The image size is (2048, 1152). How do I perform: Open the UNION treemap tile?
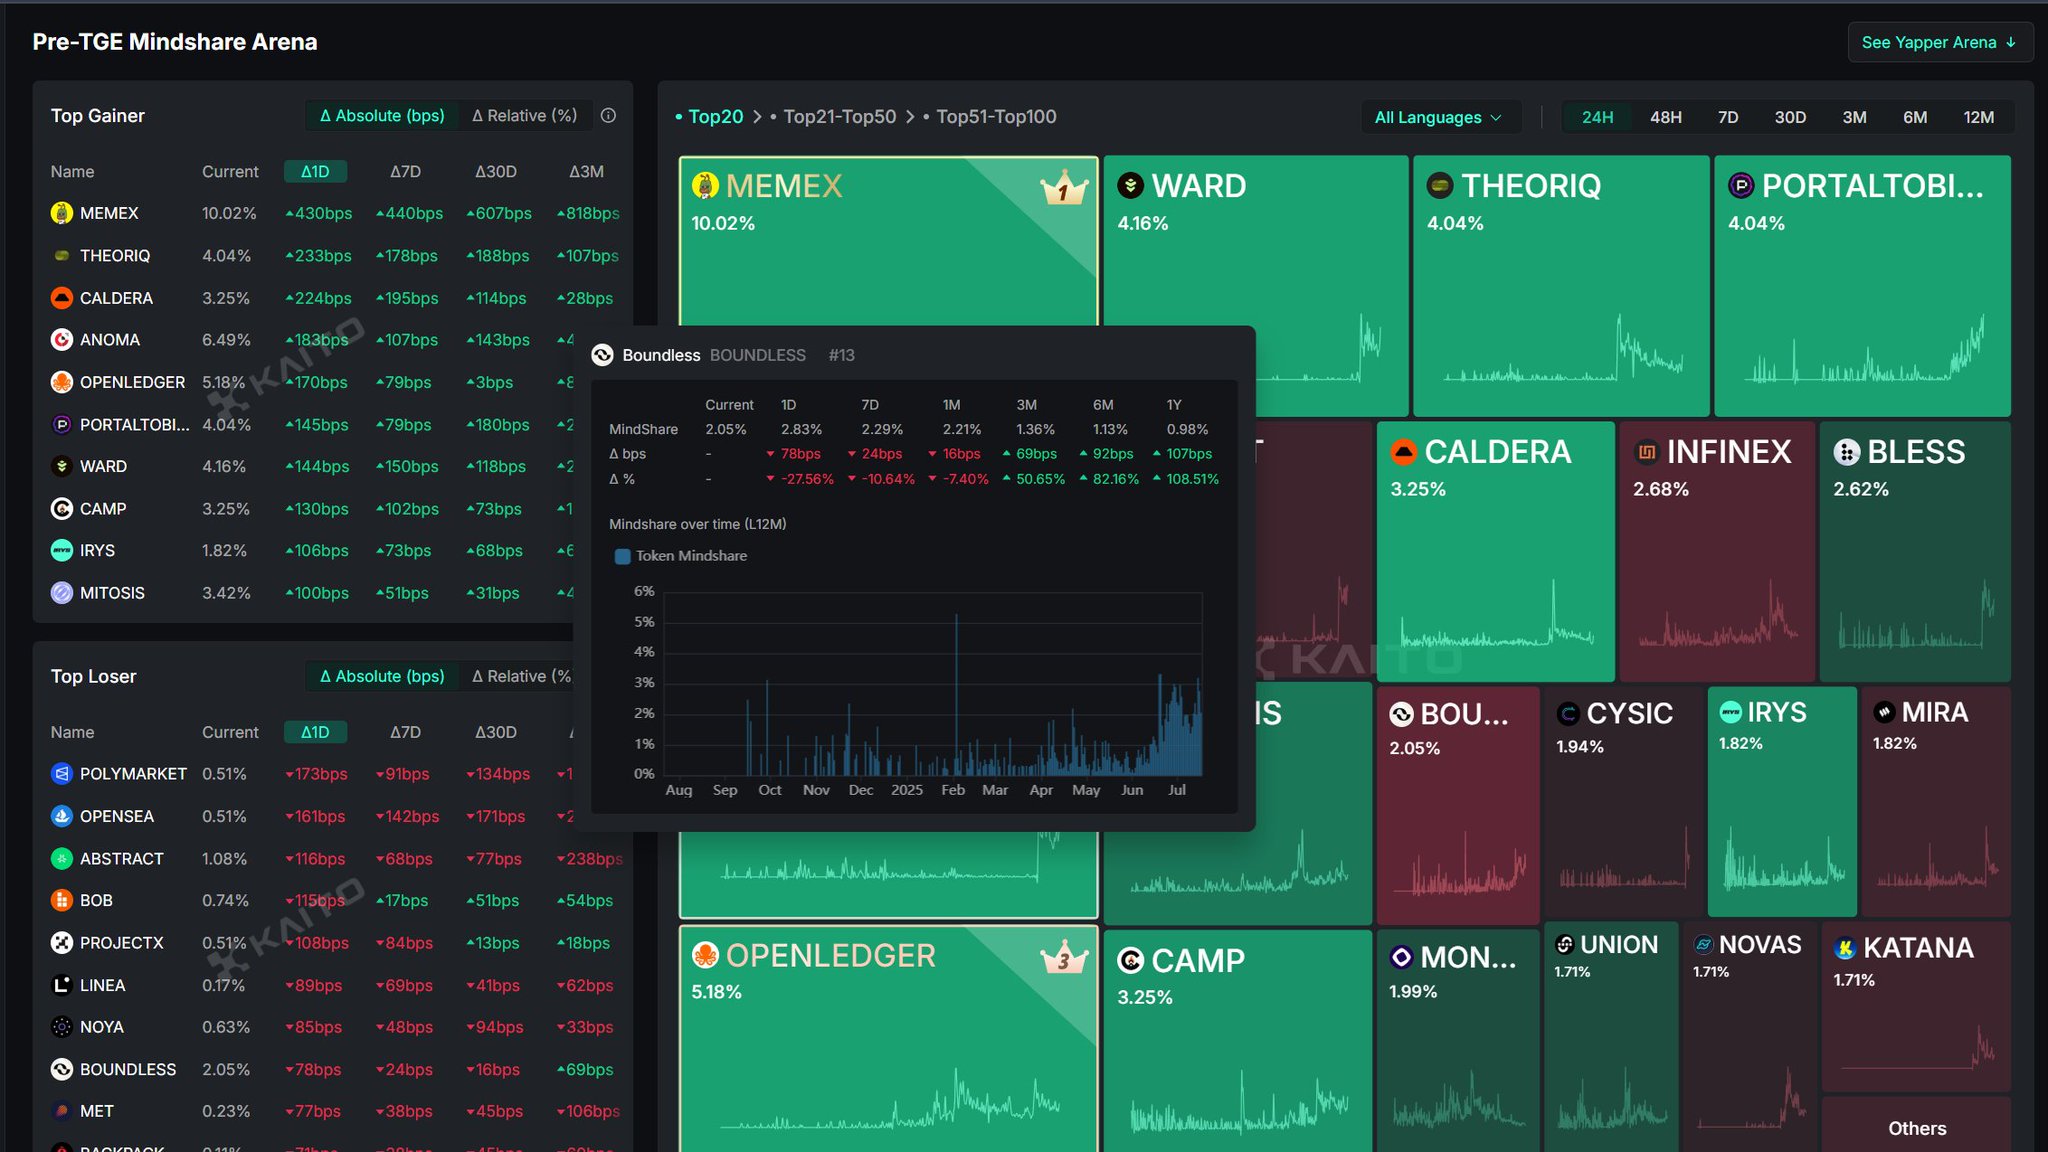point(1611,1037)
